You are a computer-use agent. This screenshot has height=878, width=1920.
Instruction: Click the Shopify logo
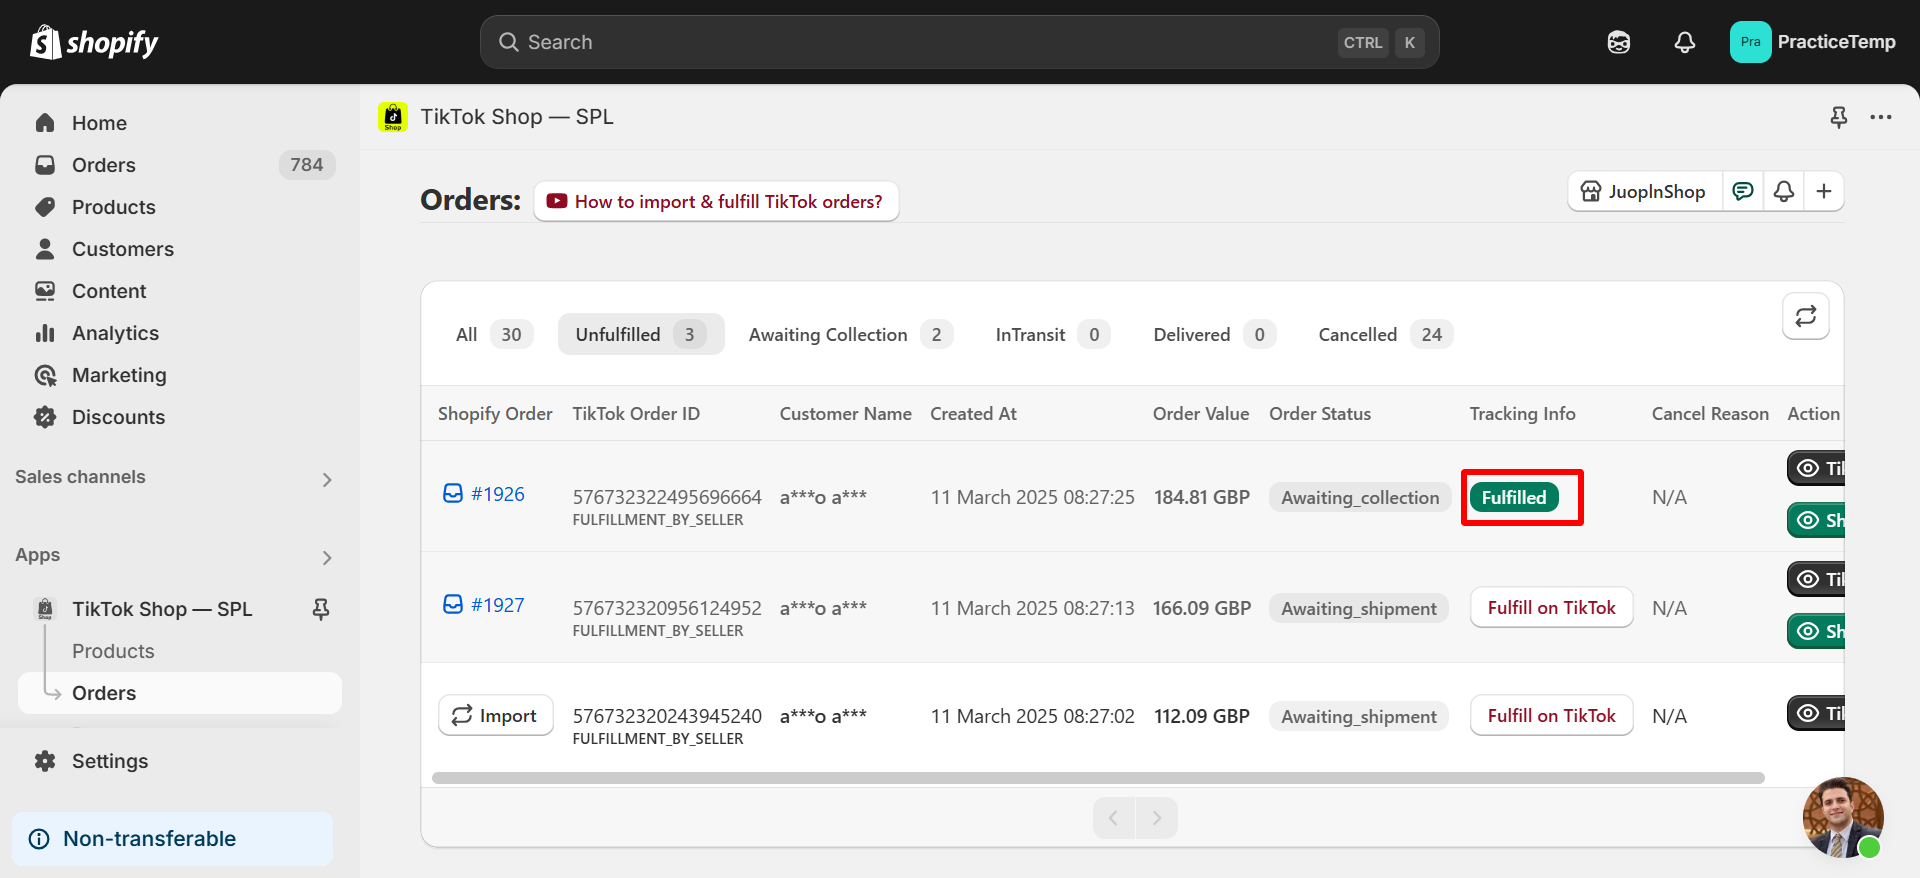tap(94, 42)
